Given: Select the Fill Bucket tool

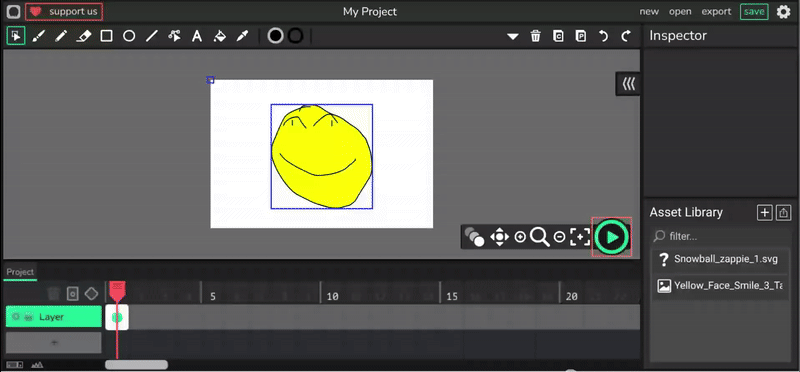Looking at the screenshot, I should coord(219,36).
